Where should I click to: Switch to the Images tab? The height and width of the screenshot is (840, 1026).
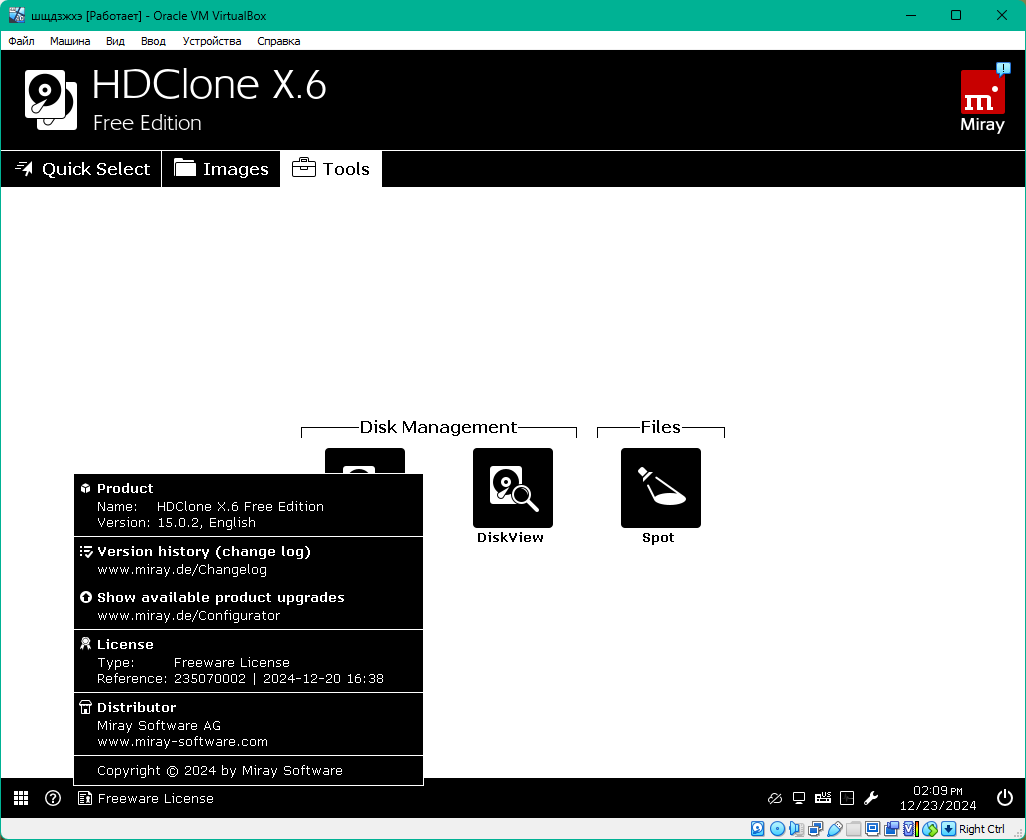221,169
